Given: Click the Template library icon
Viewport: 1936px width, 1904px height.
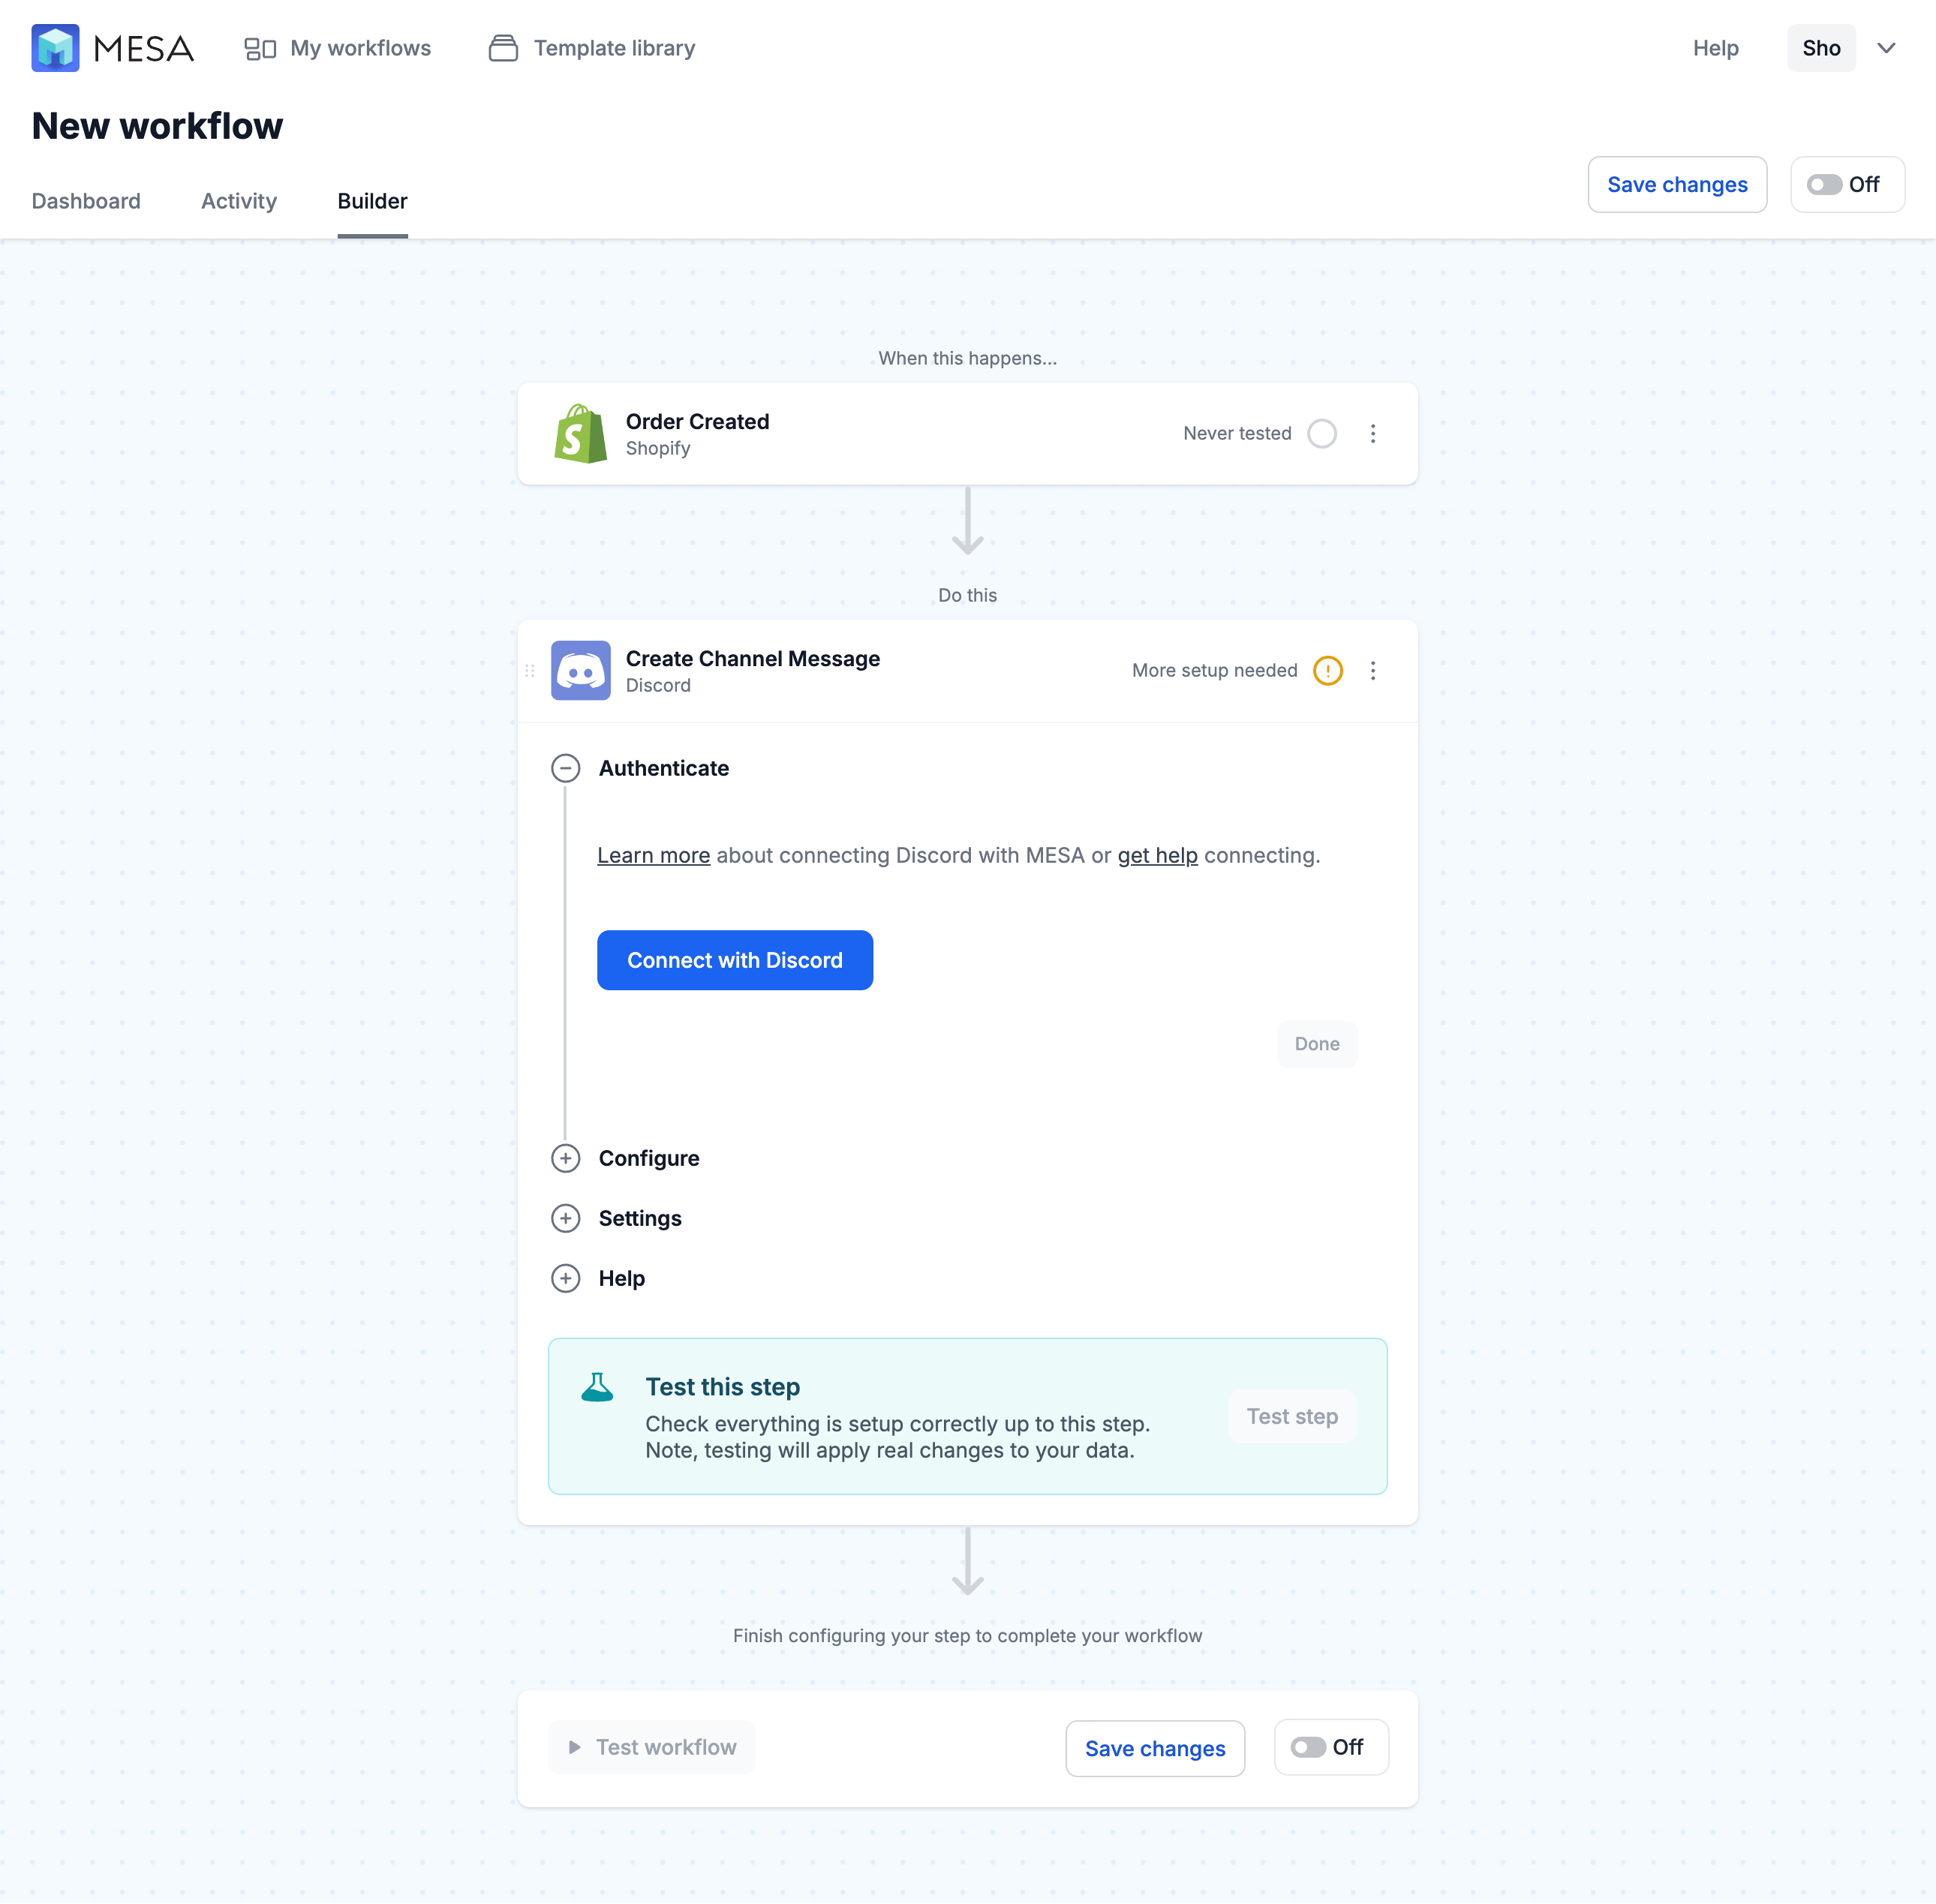Looking at the screenshot, I should [x=503, y=48].
